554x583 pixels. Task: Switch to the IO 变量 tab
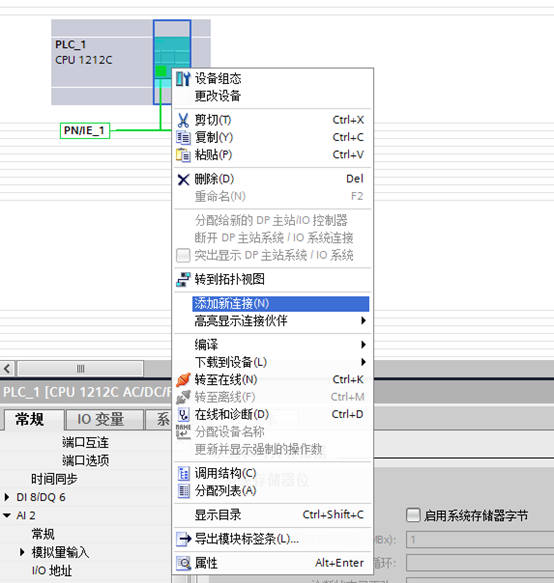[x=101, y=419]
